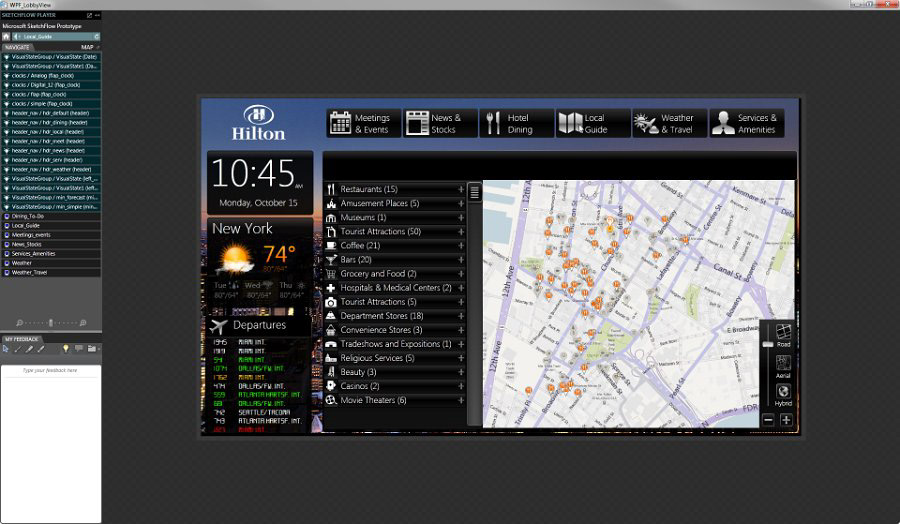
Task: Open the Services & Amenities tab
Action: pyautogui.click(x=747, y=123)
